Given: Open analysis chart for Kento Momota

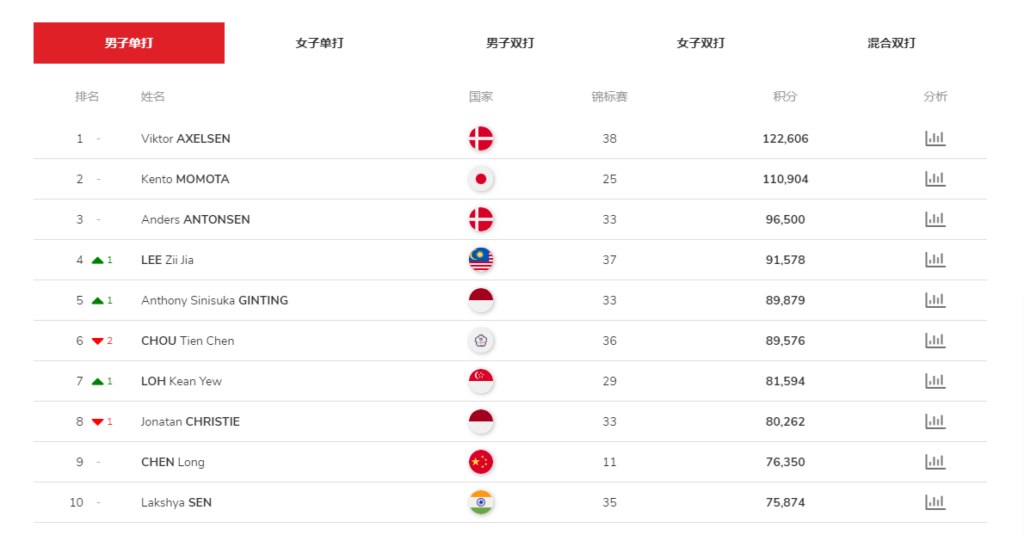Looking at the screenshot, I should [935, 179].
